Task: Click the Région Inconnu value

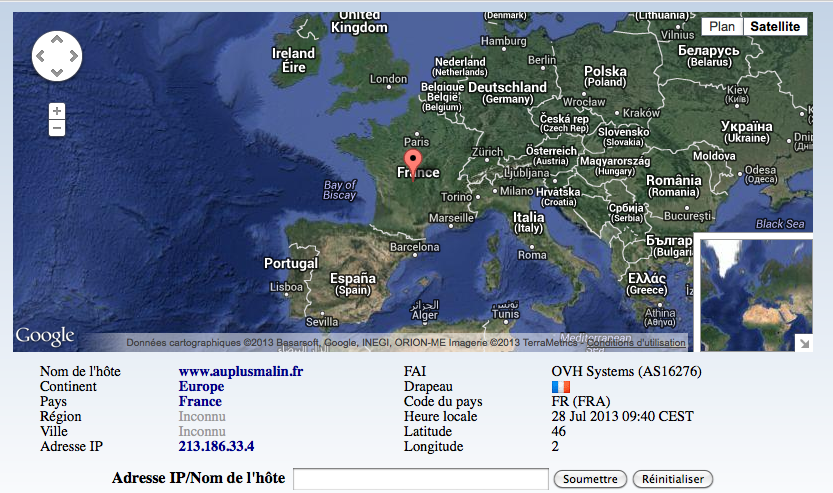Action: pos(202,416)
